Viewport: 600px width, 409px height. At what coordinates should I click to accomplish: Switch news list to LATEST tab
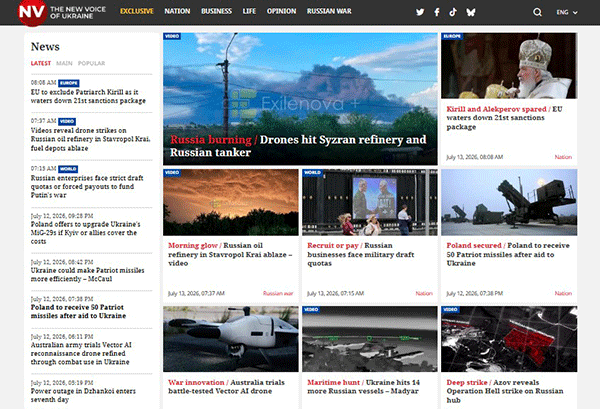tap(41, 63)
